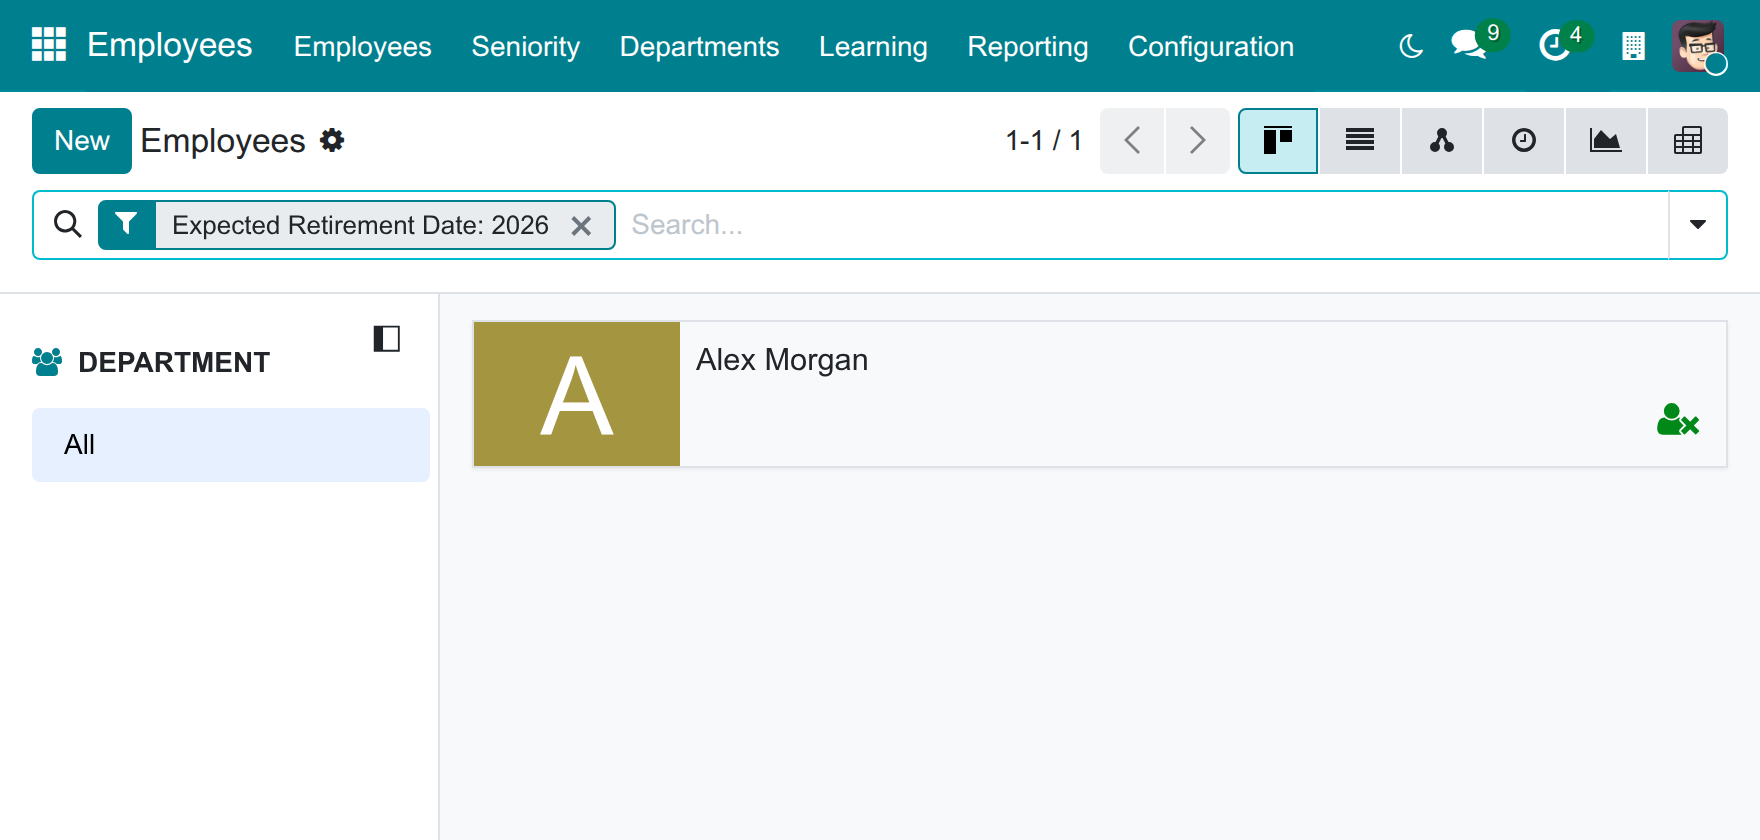This screenshot has height=840, width=1760.
Task: Switch to Pivot view
Action: click(1688, 141)
